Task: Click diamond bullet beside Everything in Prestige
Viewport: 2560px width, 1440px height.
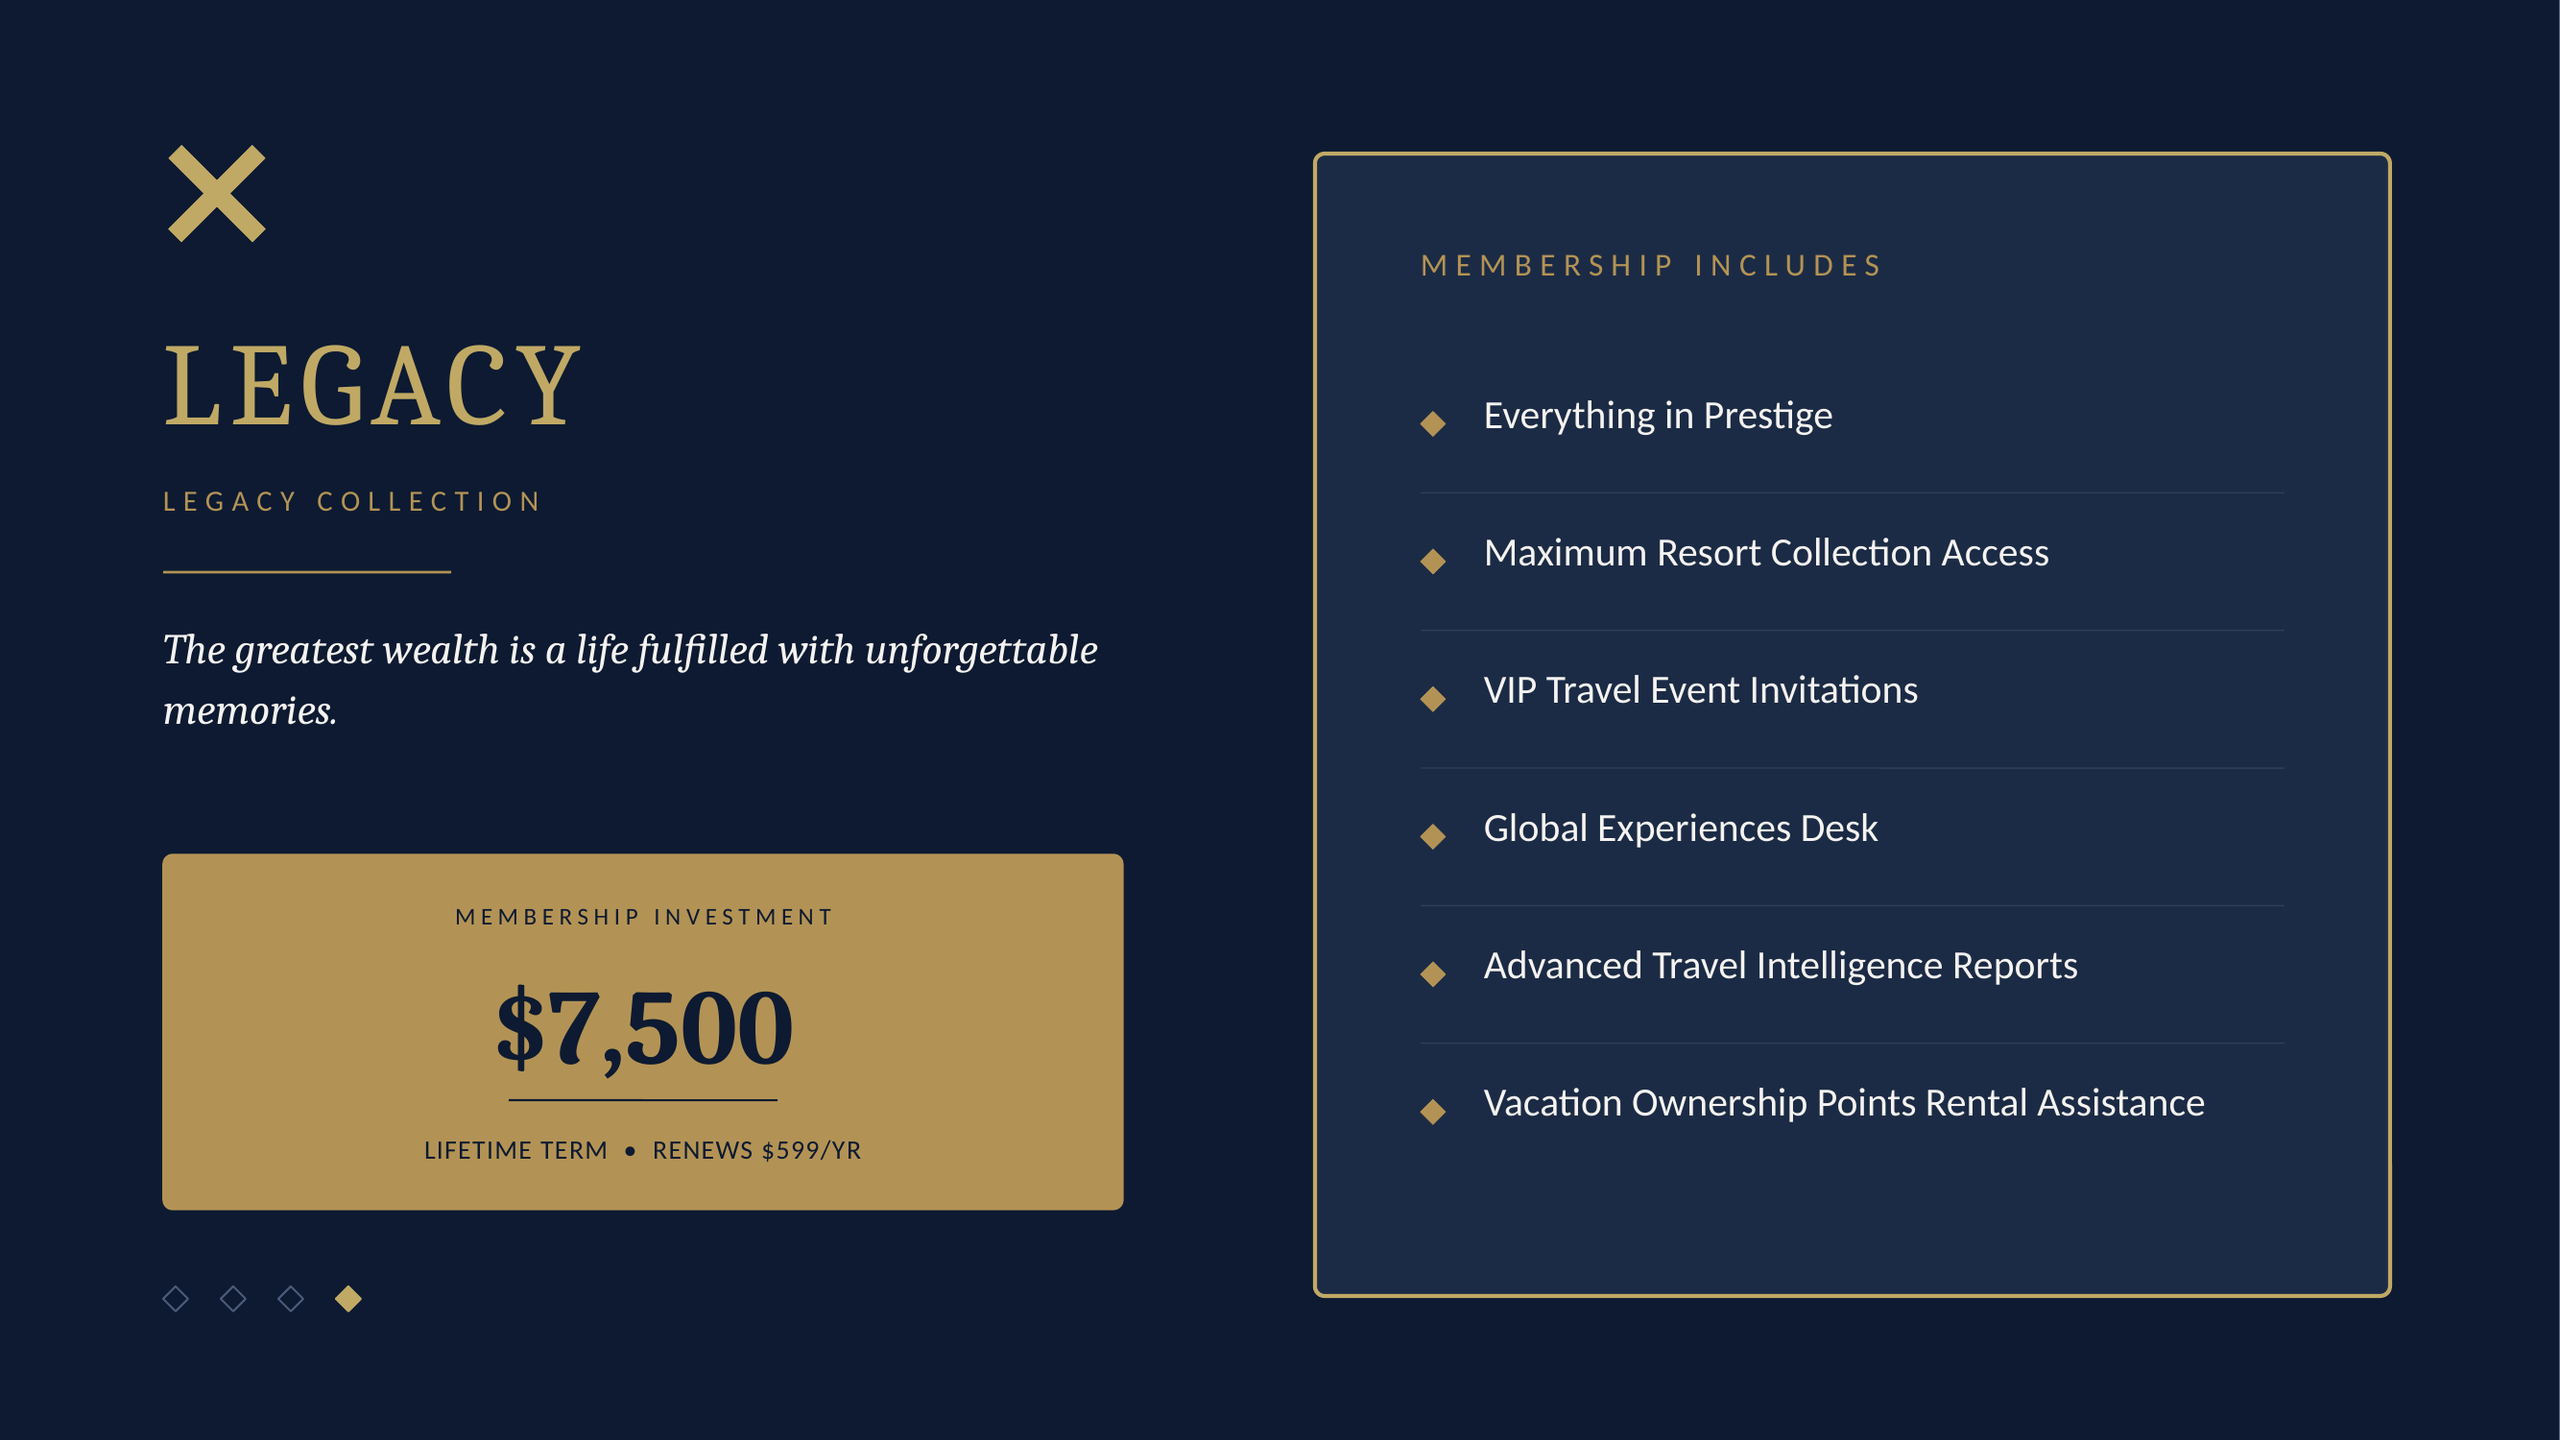Action: (1433, 423)
